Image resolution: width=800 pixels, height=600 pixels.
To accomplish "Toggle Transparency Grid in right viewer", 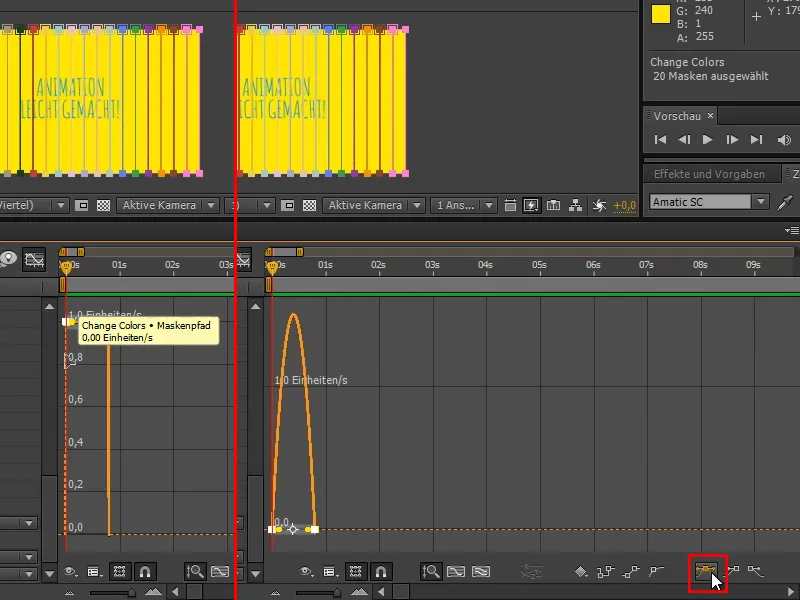I will [x=310, y=206].
